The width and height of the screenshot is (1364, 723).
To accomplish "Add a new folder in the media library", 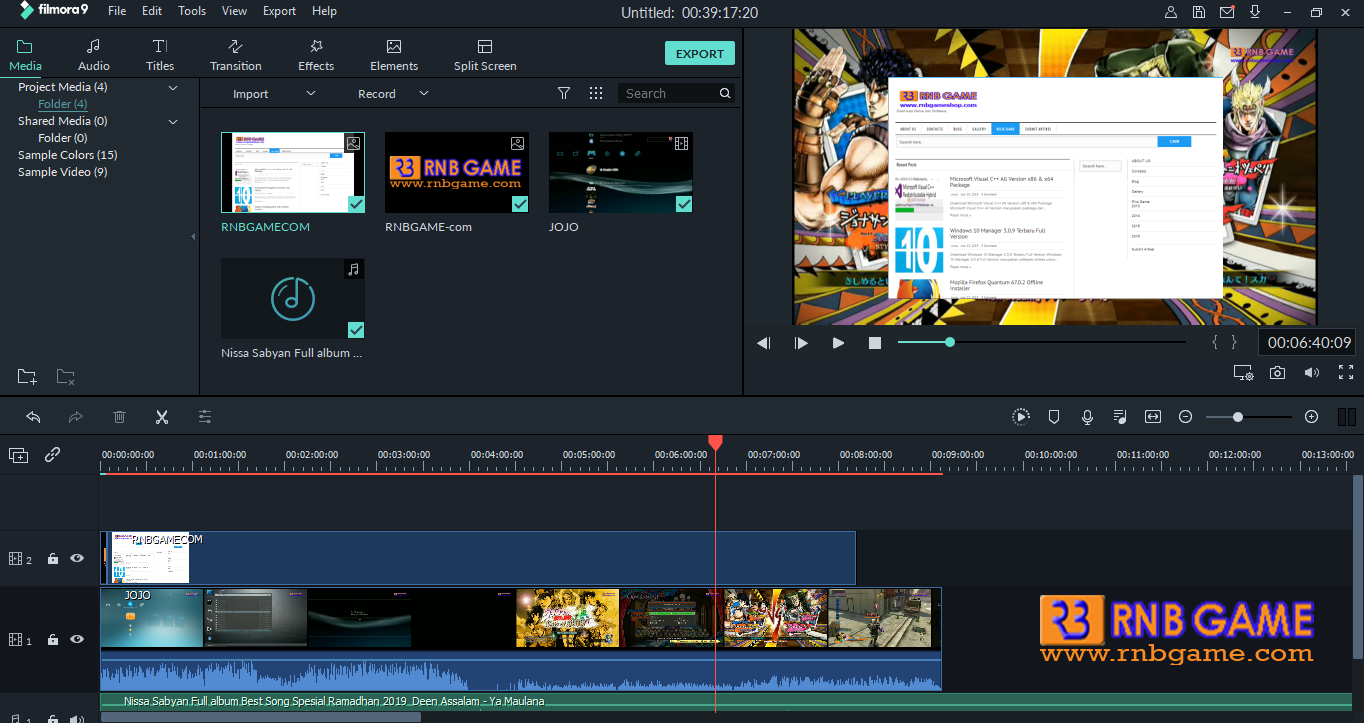I will pos(27,377).
